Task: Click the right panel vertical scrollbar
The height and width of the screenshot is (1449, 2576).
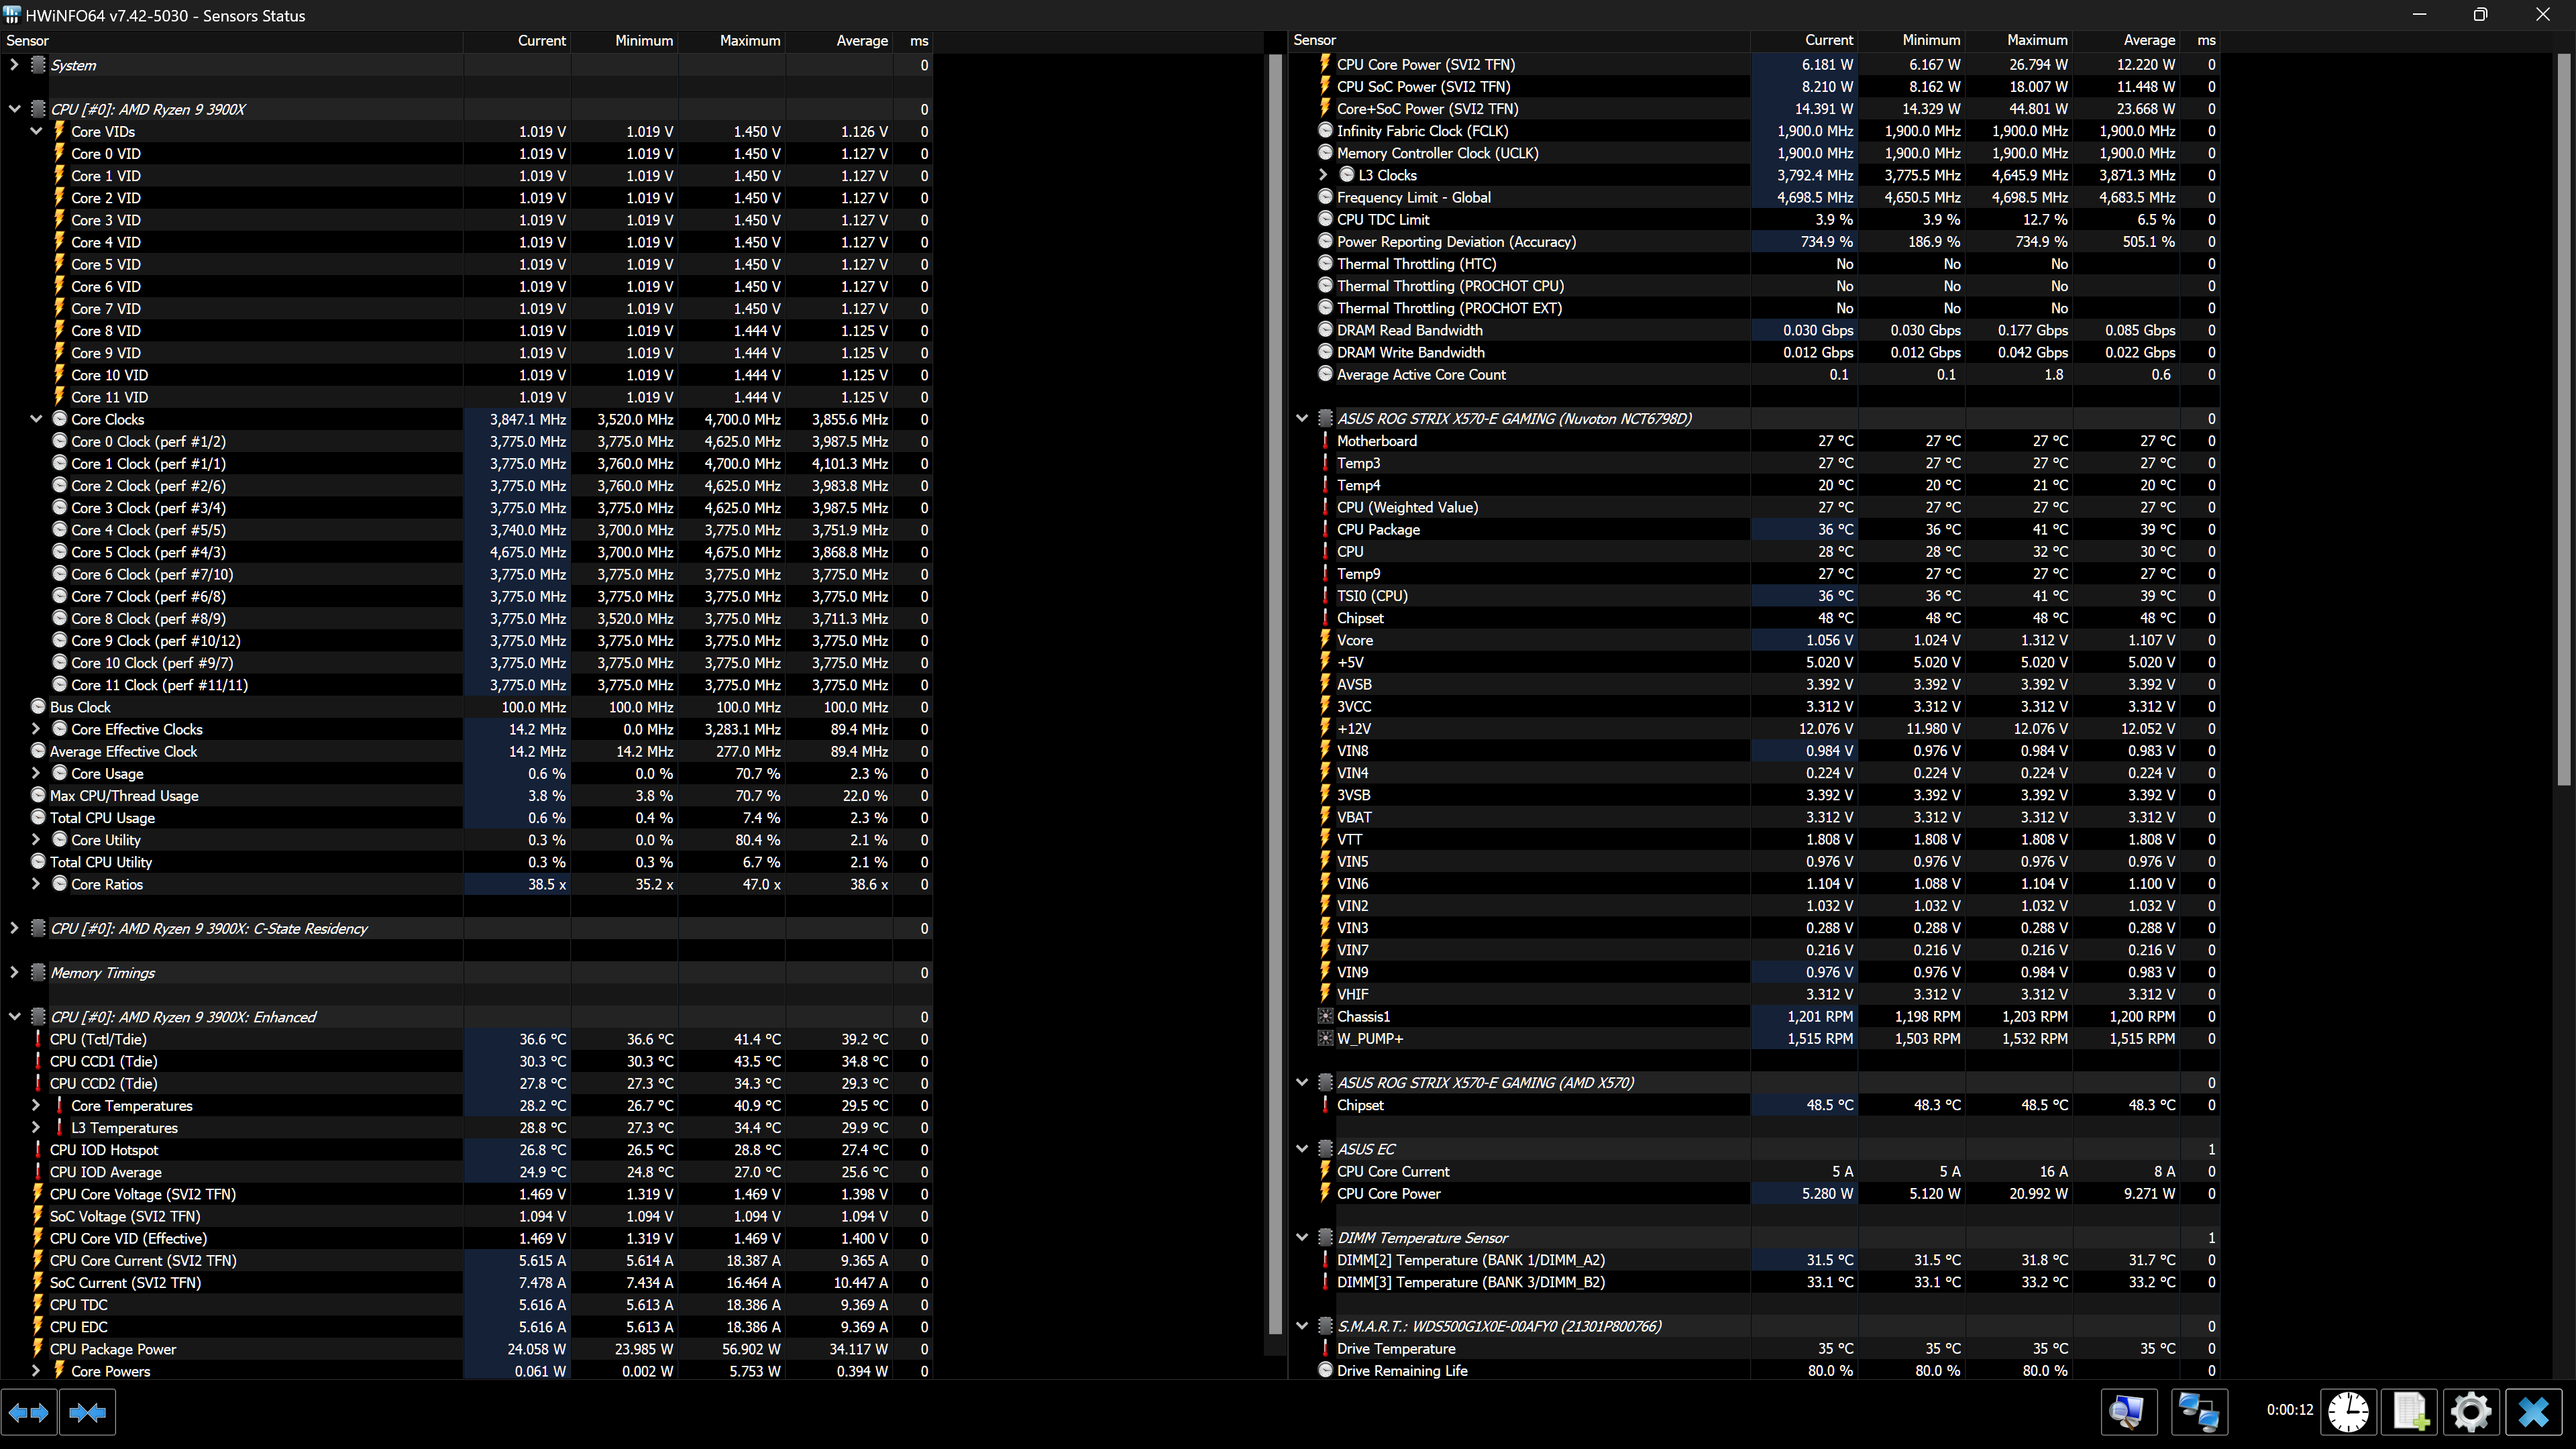Action: (x=2563, y=420)
